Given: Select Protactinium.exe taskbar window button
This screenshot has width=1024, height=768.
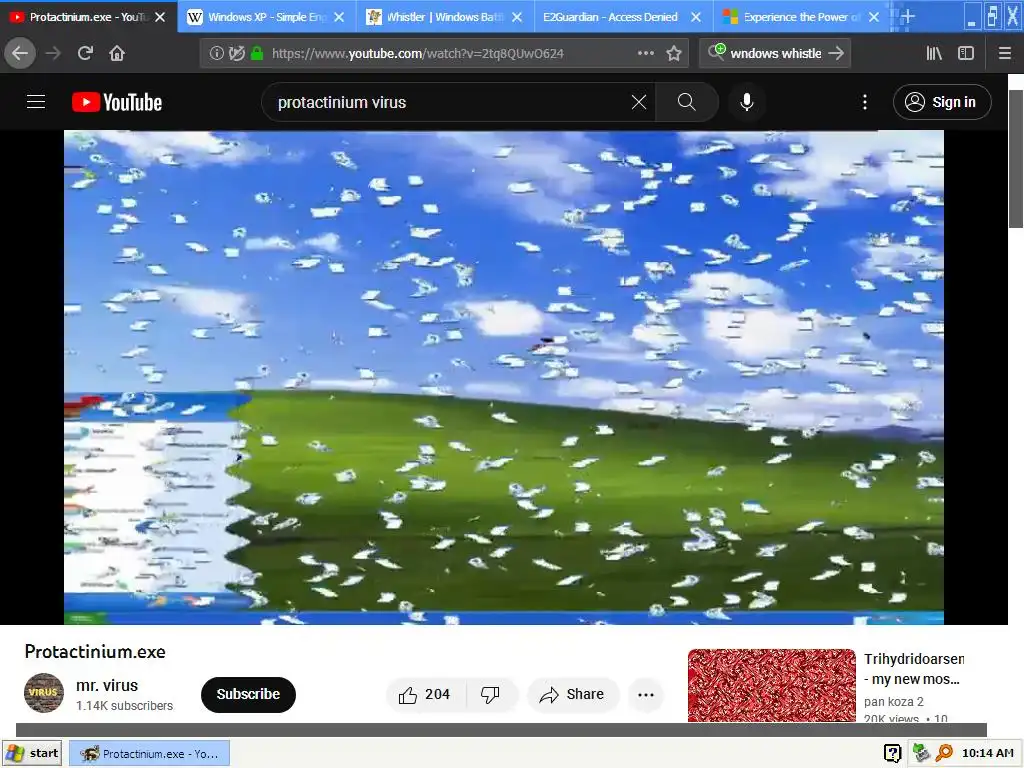Looking at the screenshot, I should click(x=149, y=753).
